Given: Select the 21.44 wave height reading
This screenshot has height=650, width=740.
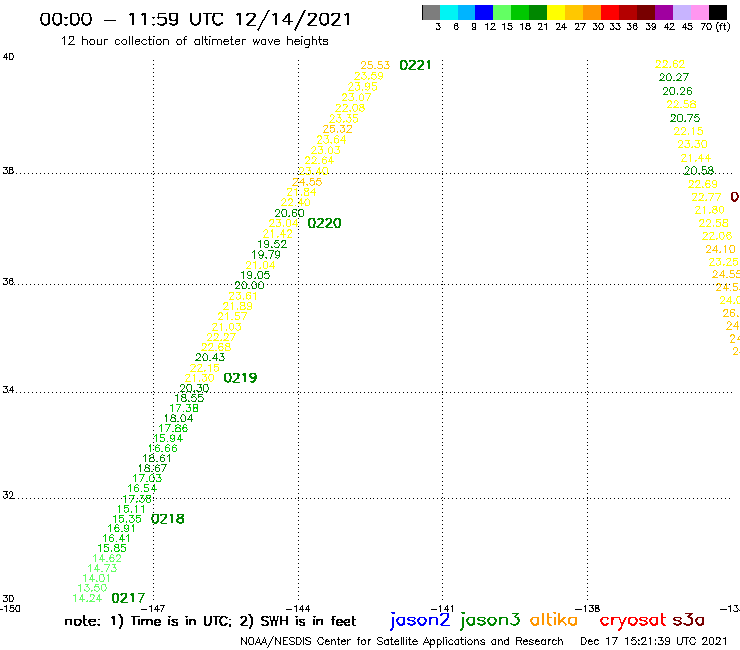Looking at the screenshot, I should pos(696,159).
